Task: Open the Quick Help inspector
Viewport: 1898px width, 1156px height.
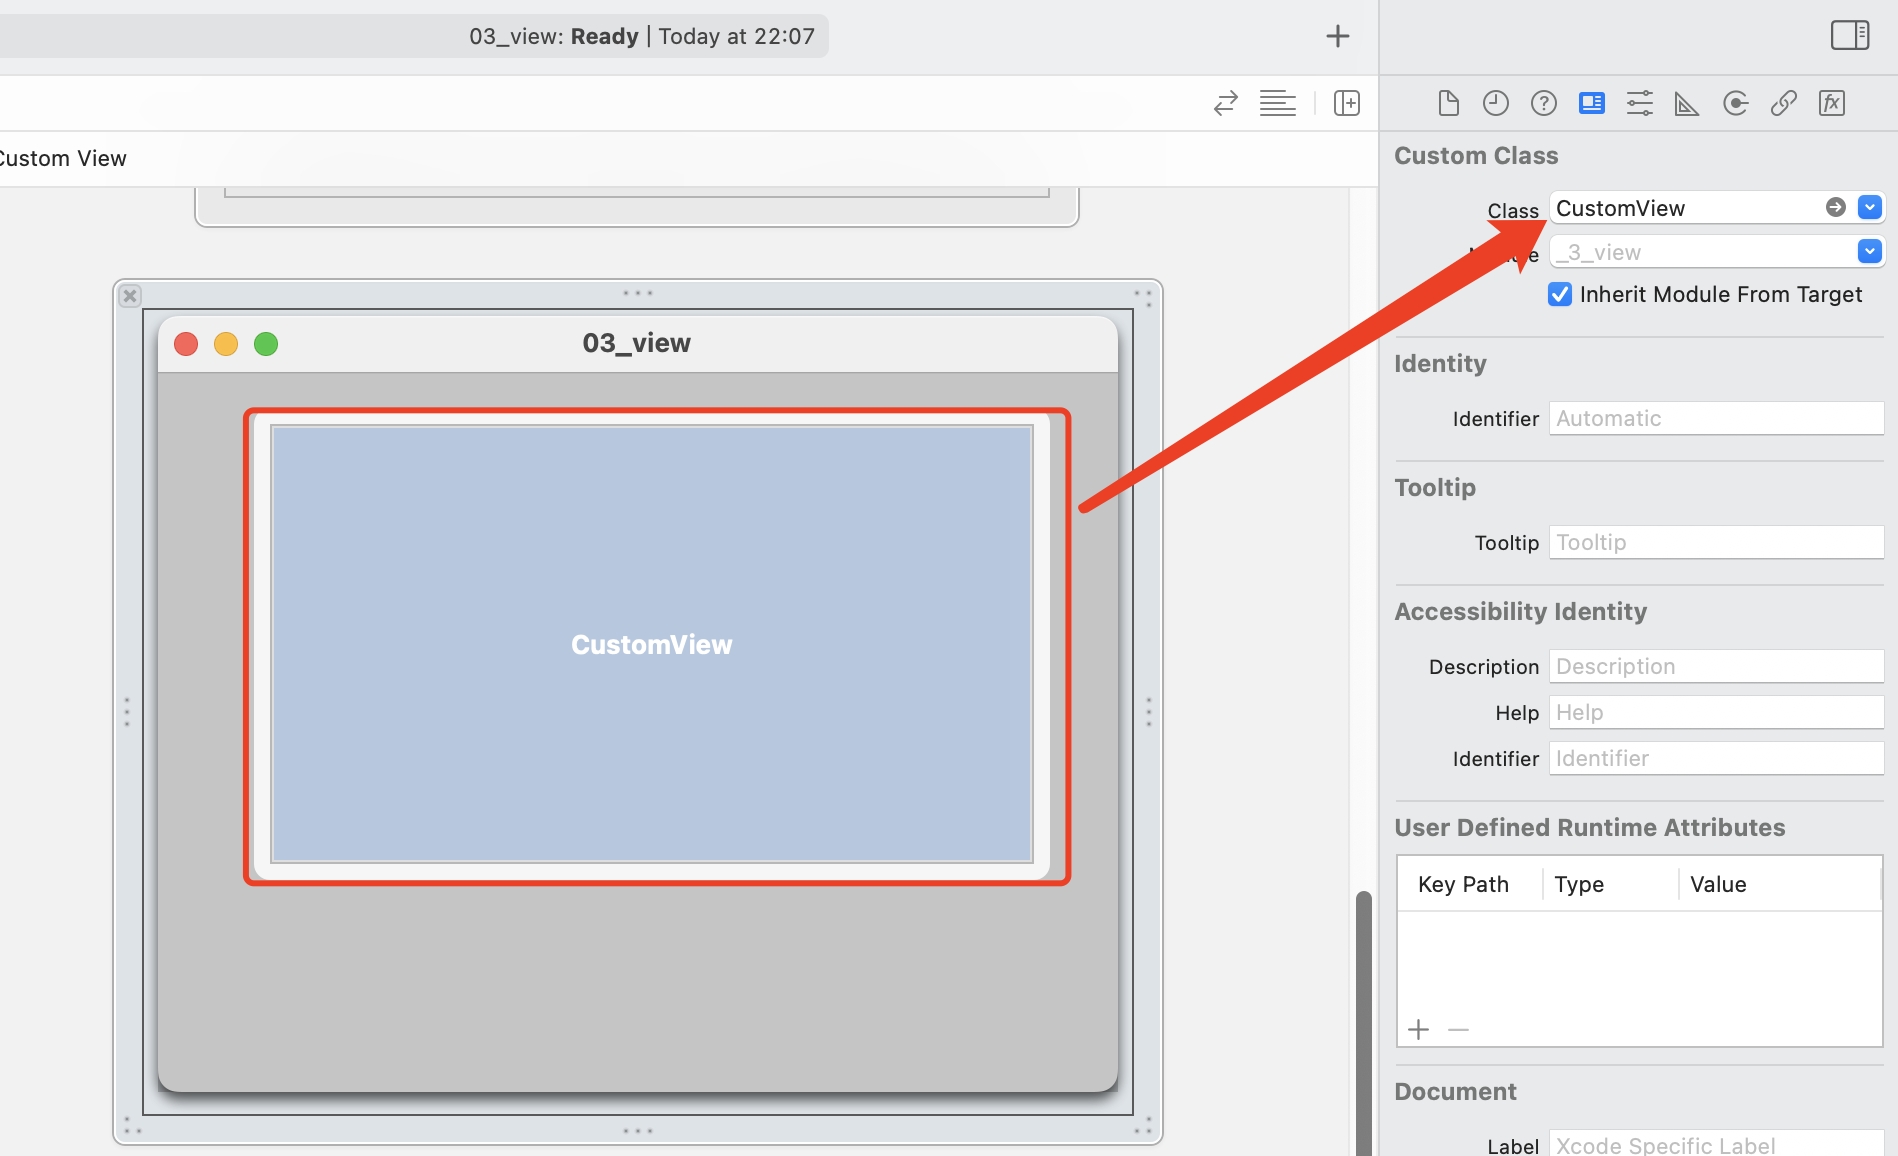Action: [1544, 103]
